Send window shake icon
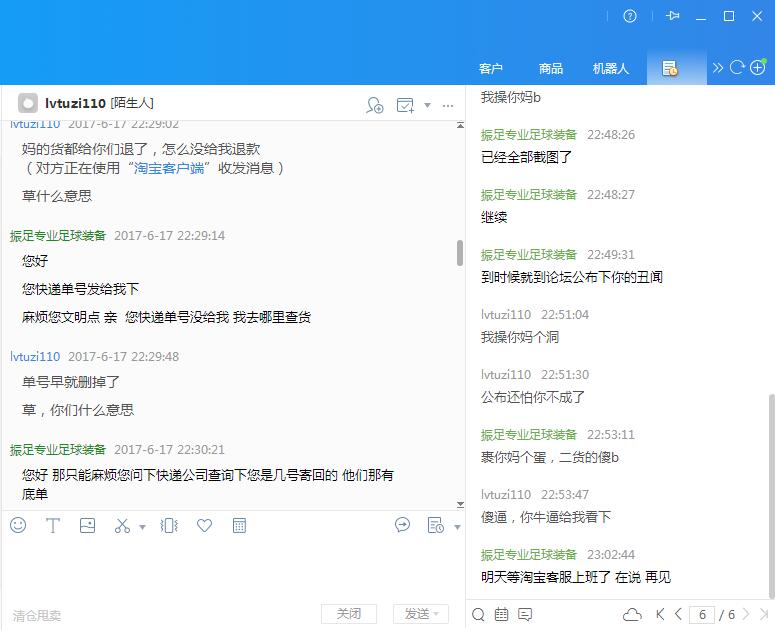 pos(169,526)
